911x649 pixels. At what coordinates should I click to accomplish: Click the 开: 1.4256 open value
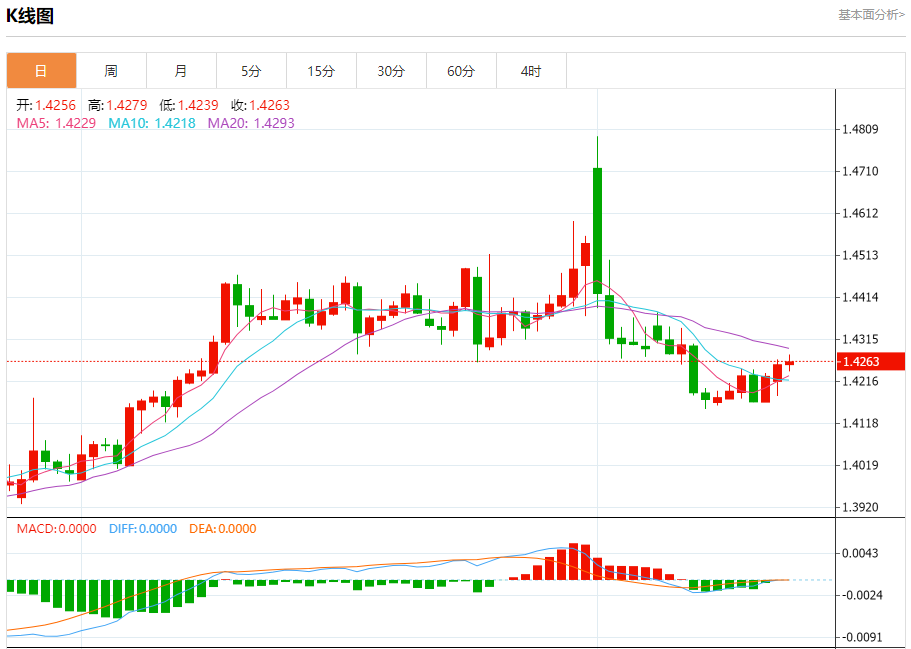[x=46, y=105]
